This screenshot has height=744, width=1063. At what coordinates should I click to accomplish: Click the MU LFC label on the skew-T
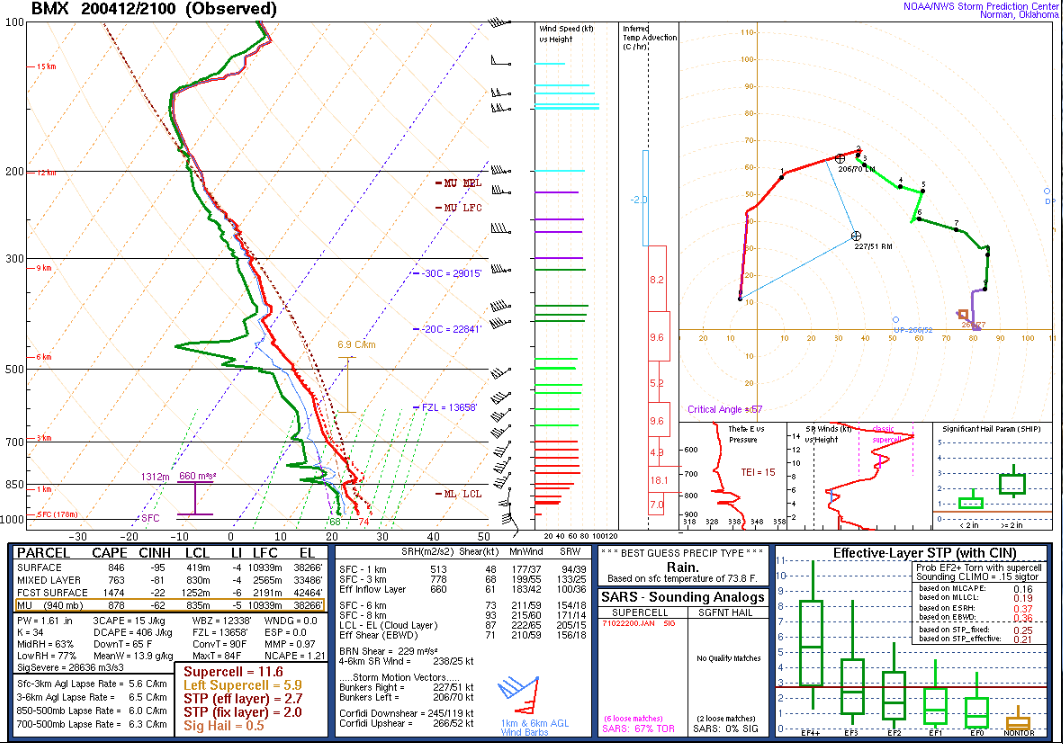click(462, 207)
